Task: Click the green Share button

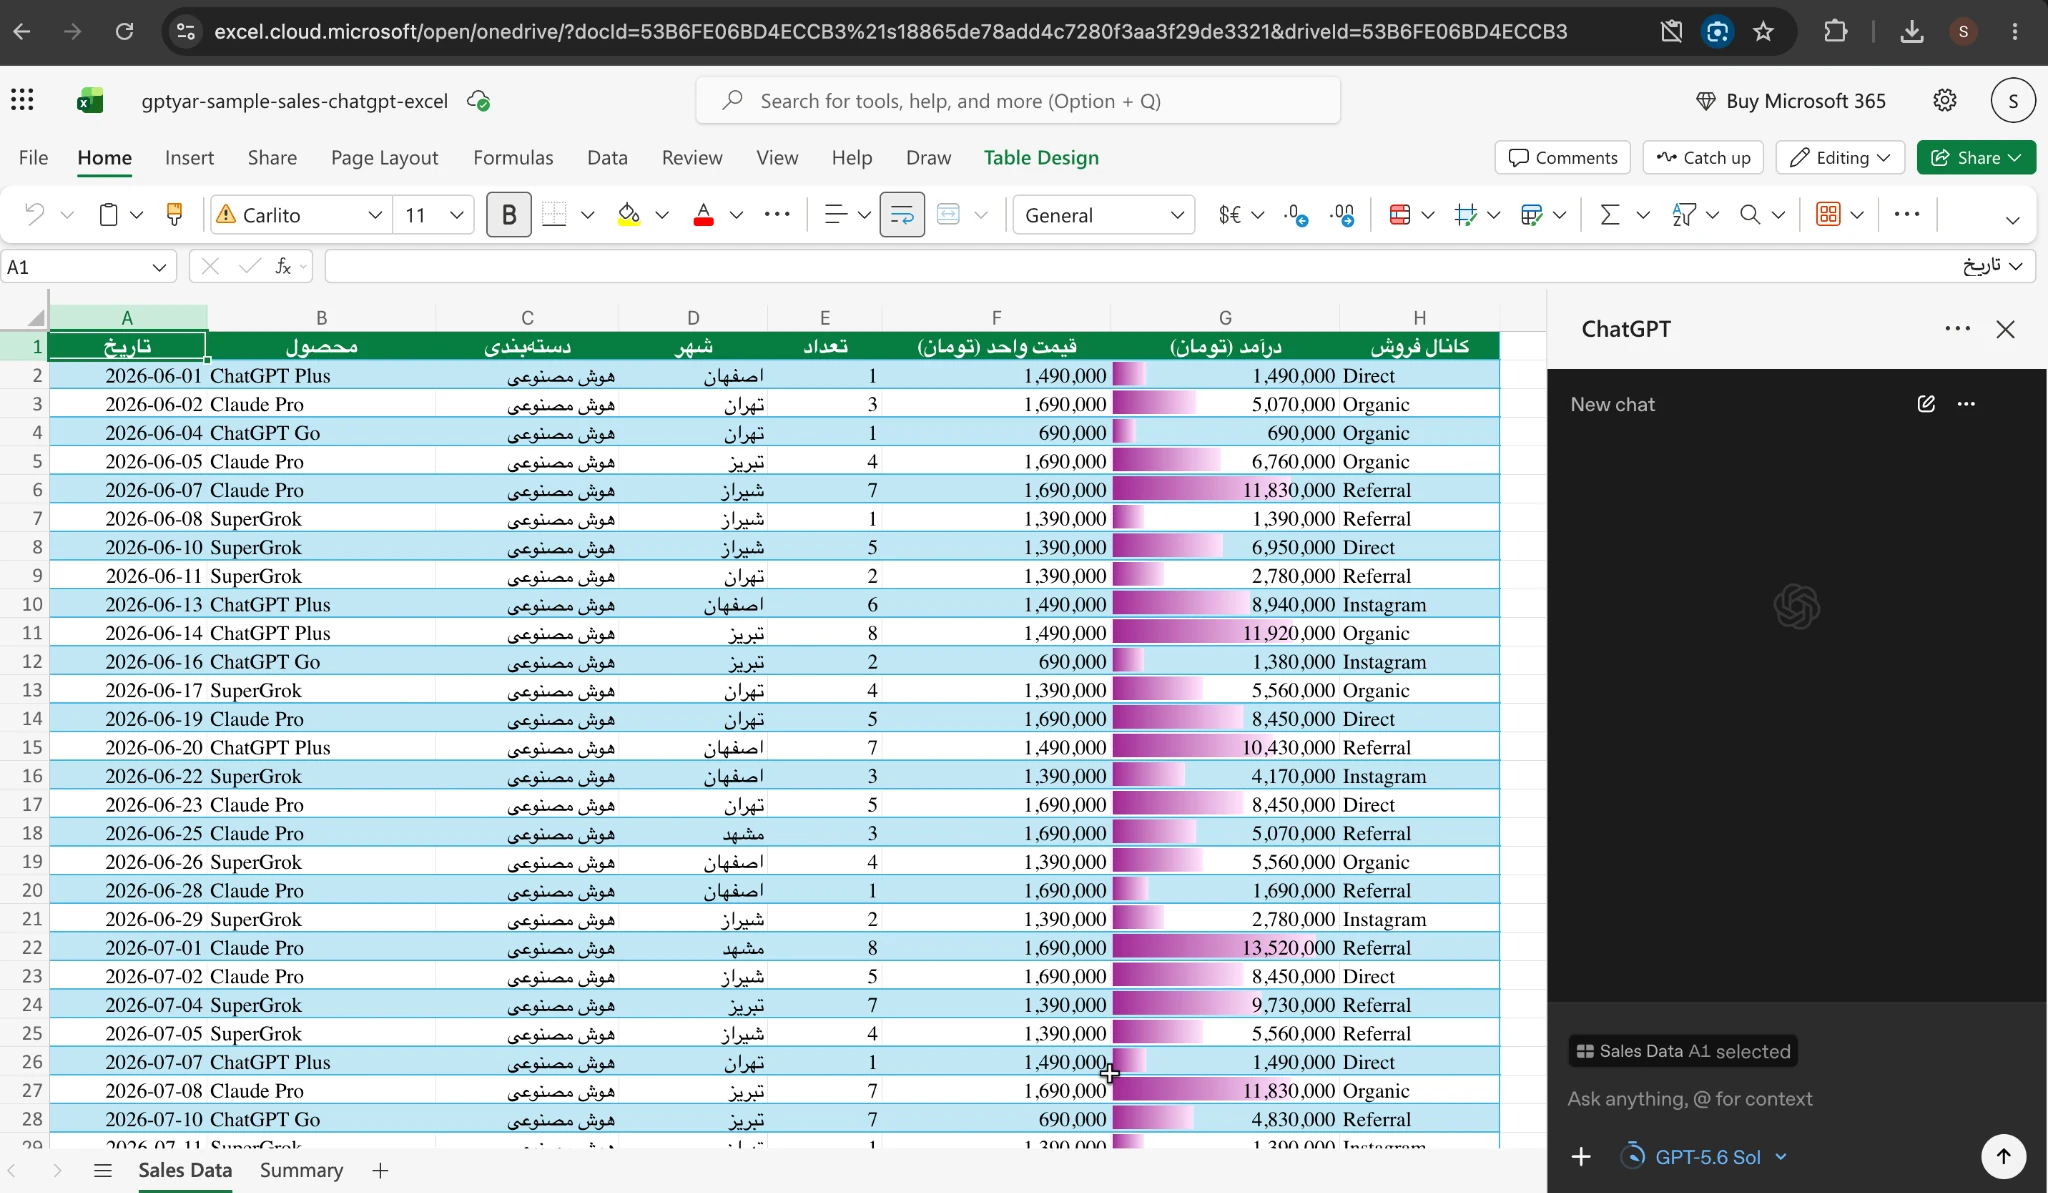Action: click(1976, 158)
